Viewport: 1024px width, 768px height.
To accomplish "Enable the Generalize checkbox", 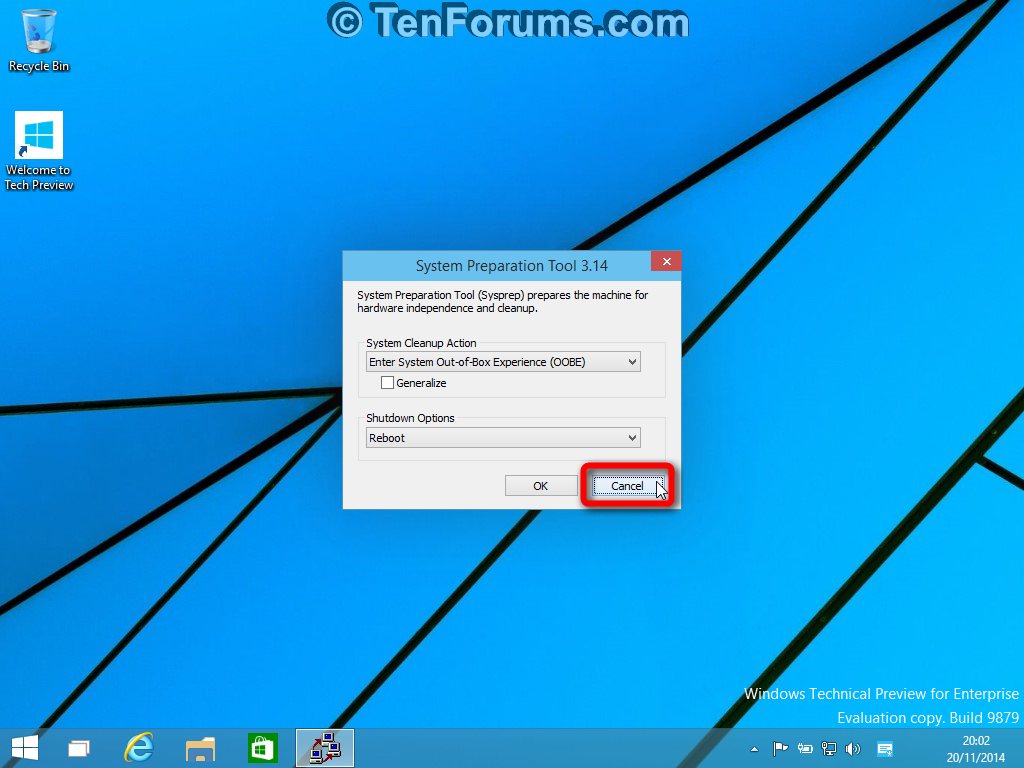I will pos(387,383).
